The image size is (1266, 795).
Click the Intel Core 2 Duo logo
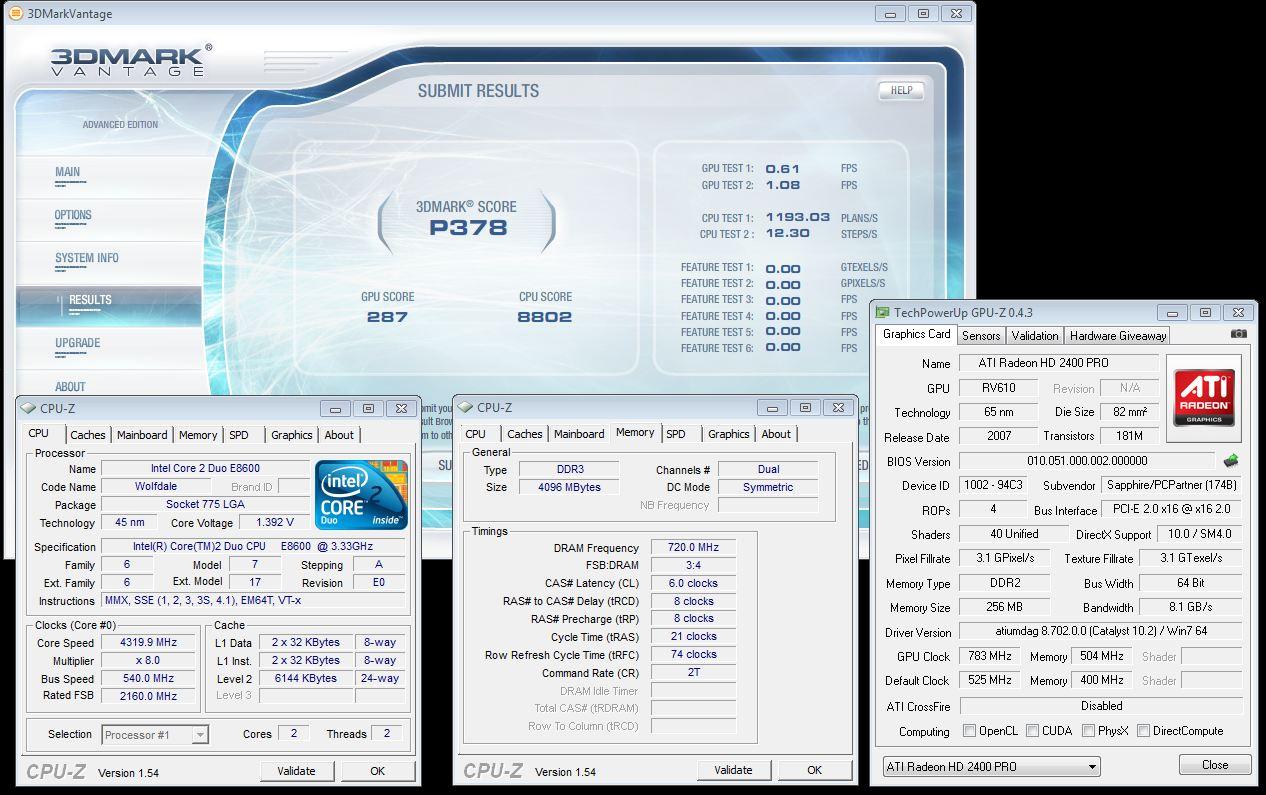click(x=362, y=494)
